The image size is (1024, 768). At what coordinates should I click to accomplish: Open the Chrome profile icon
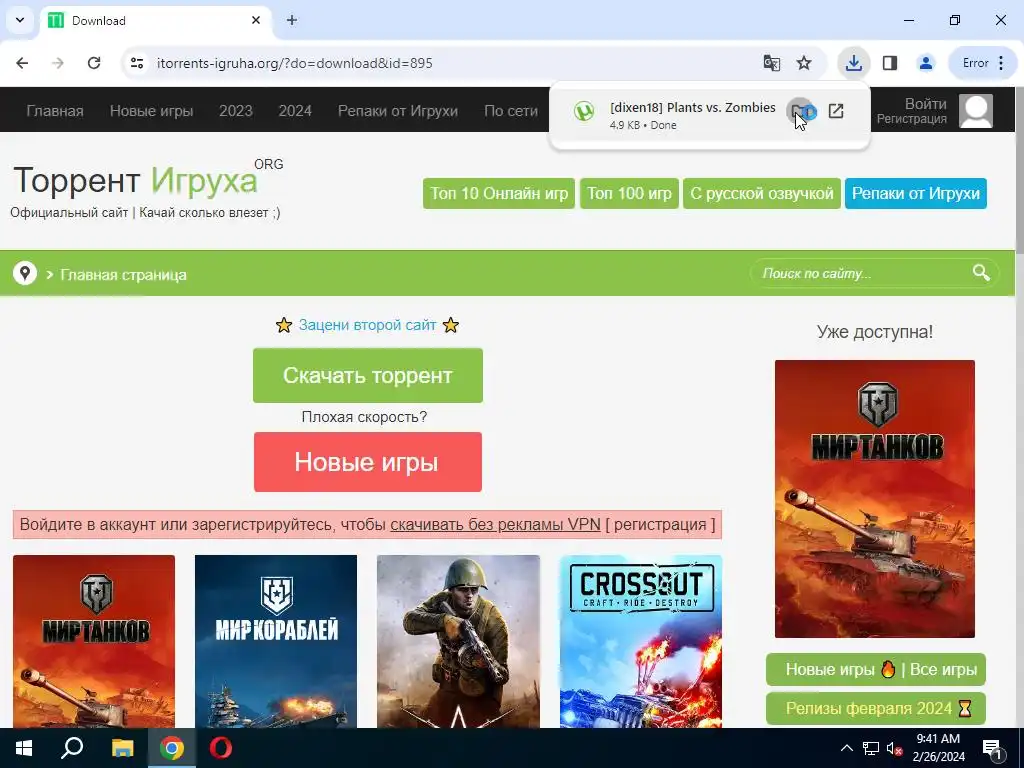pyautogui.click(x=925, y=63)
